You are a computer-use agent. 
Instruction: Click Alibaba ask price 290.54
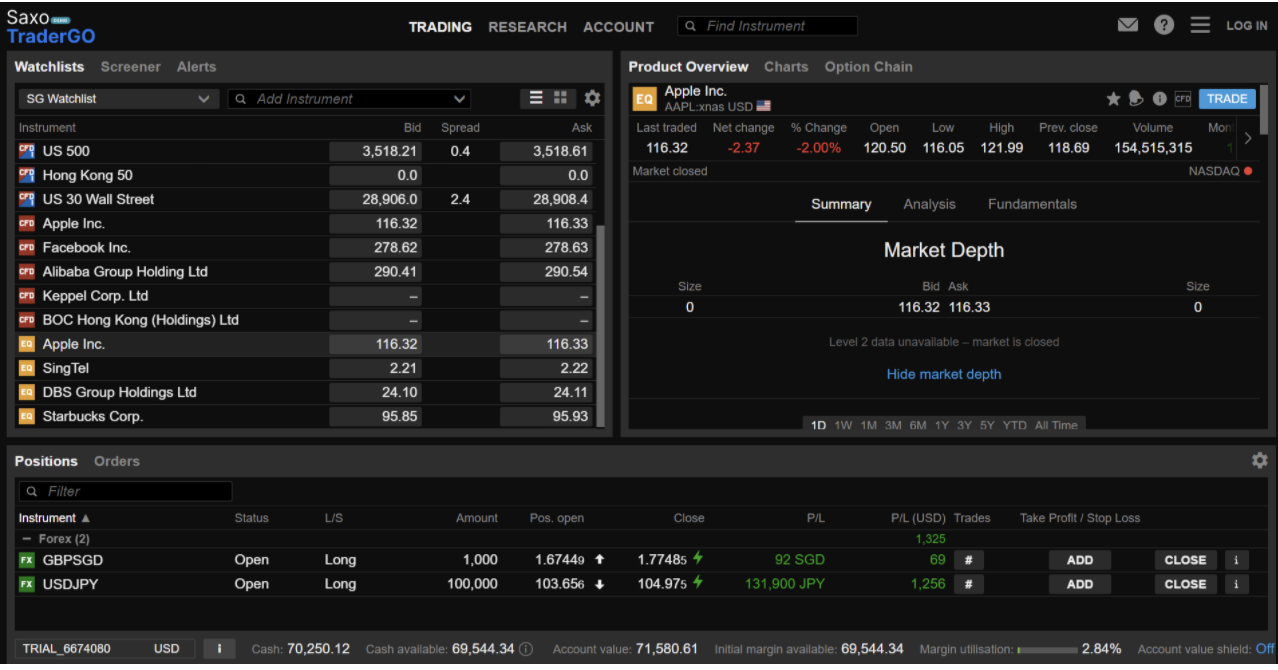tap(545, 272)
